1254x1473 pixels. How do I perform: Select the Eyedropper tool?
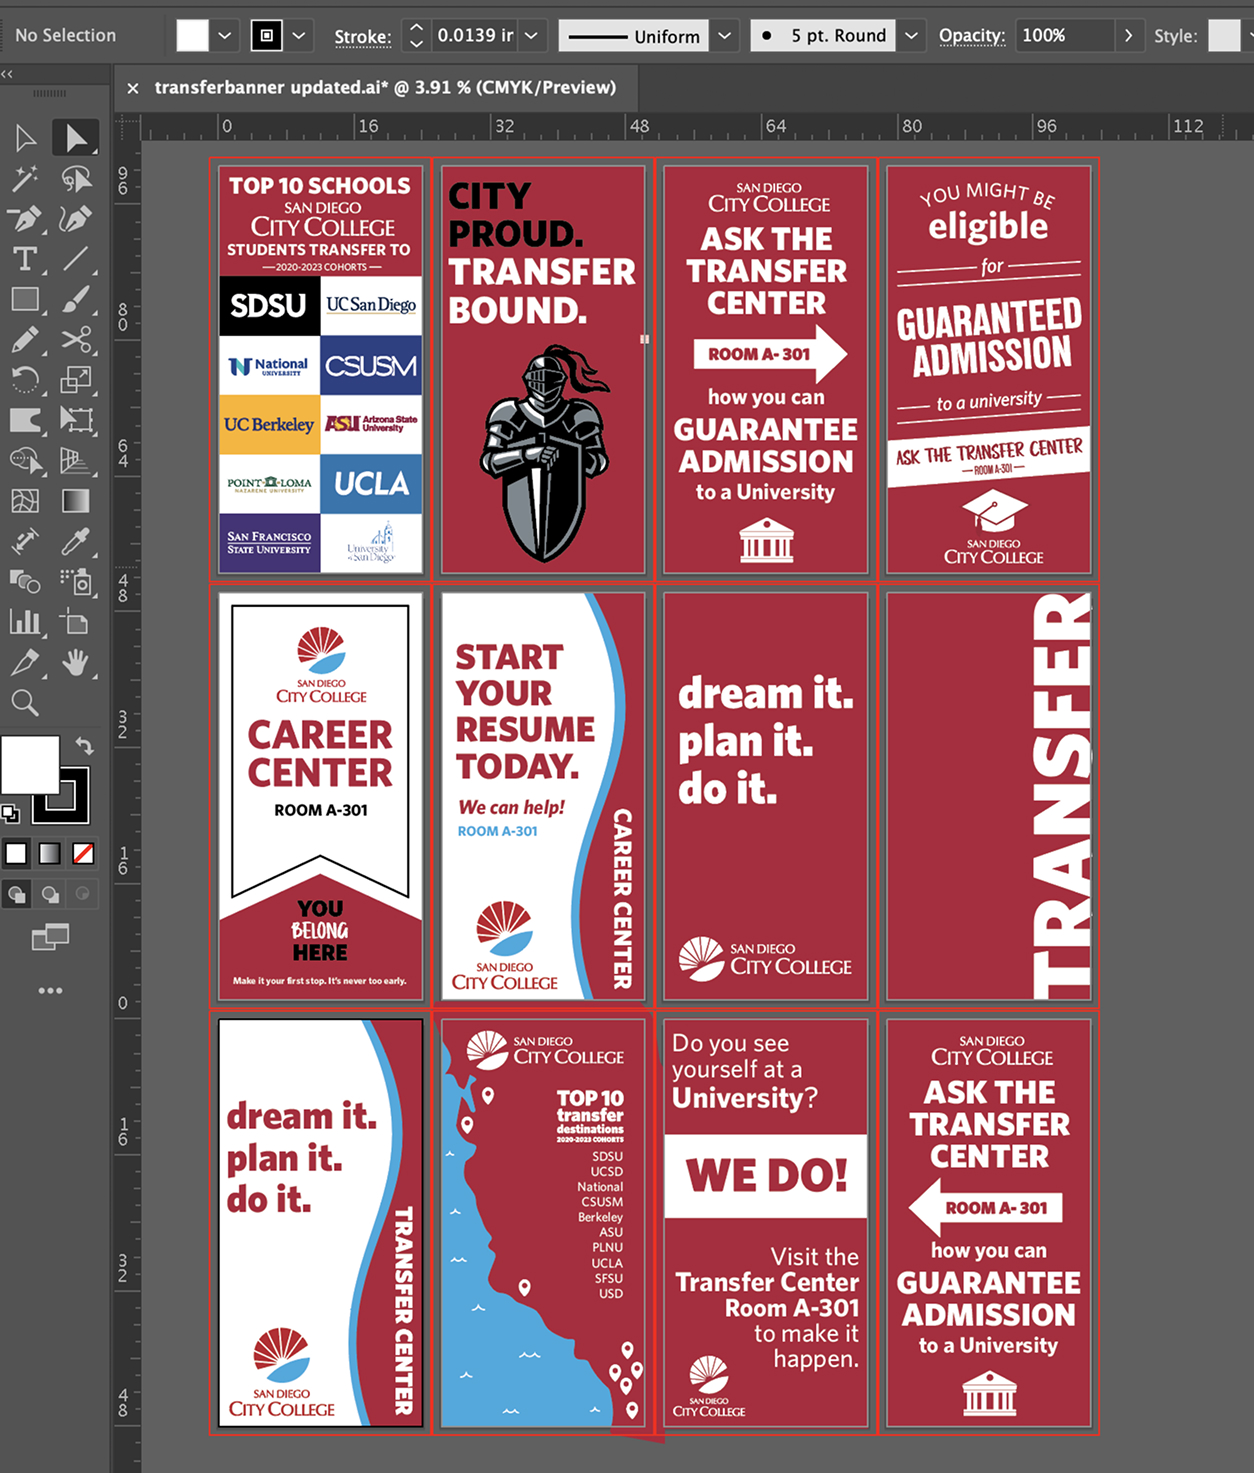point(77,542)
